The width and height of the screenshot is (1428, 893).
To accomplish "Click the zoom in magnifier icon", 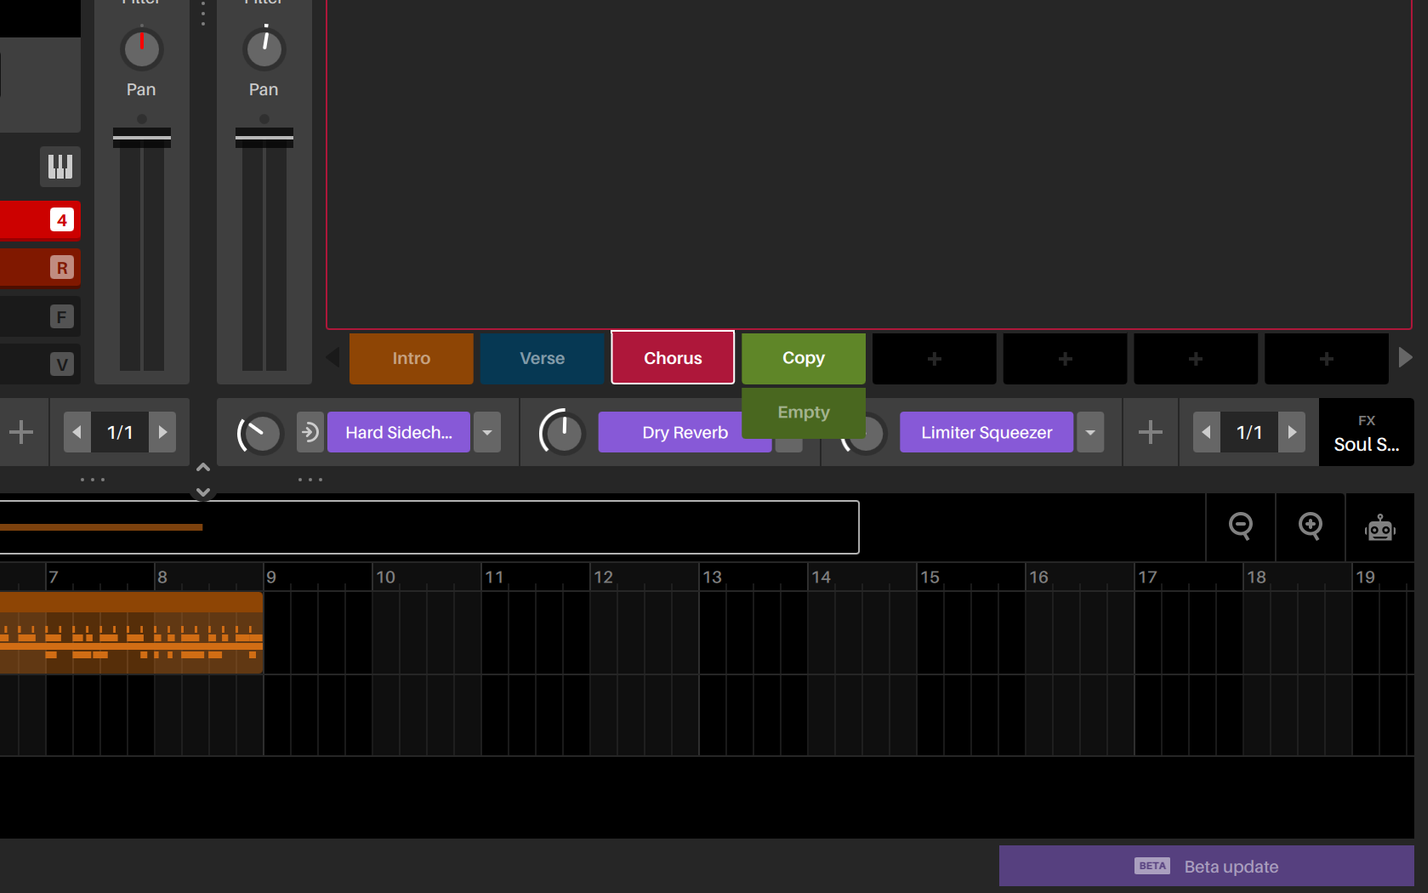I will (1310, 527).
